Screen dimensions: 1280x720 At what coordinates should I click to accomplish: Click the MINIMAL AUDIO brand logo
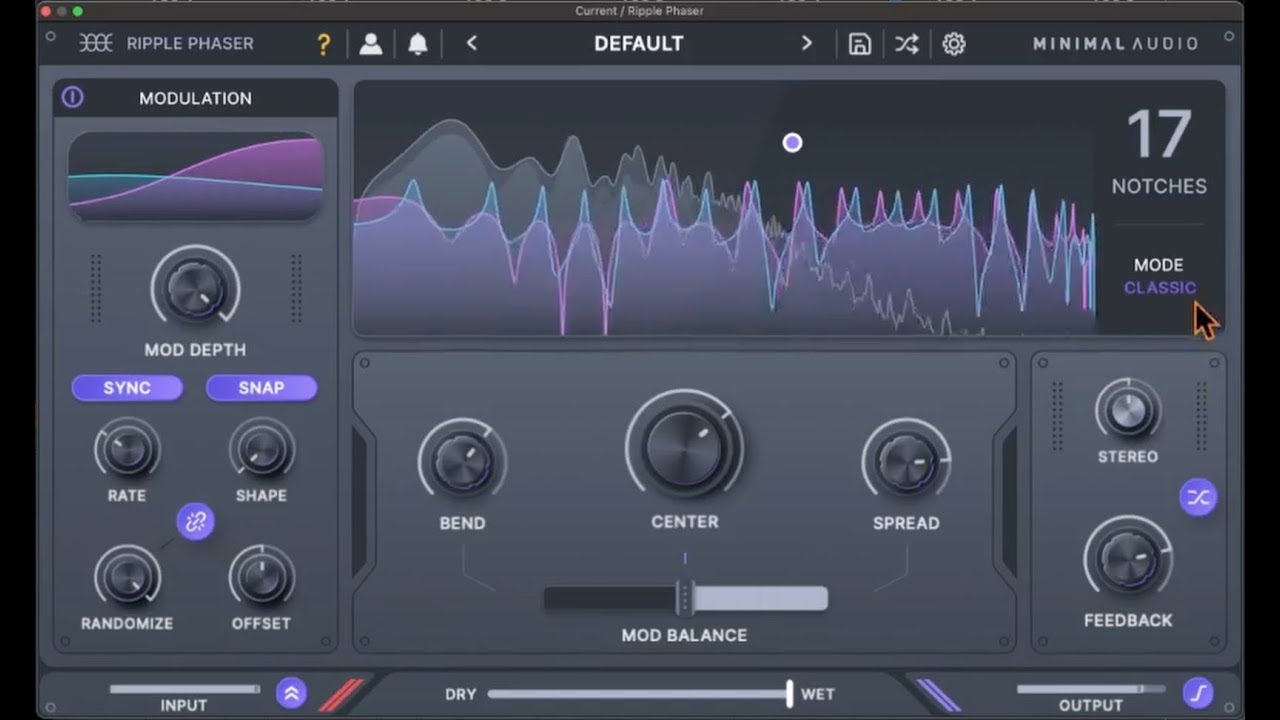pyautogui.click(x=1115, y=44)
